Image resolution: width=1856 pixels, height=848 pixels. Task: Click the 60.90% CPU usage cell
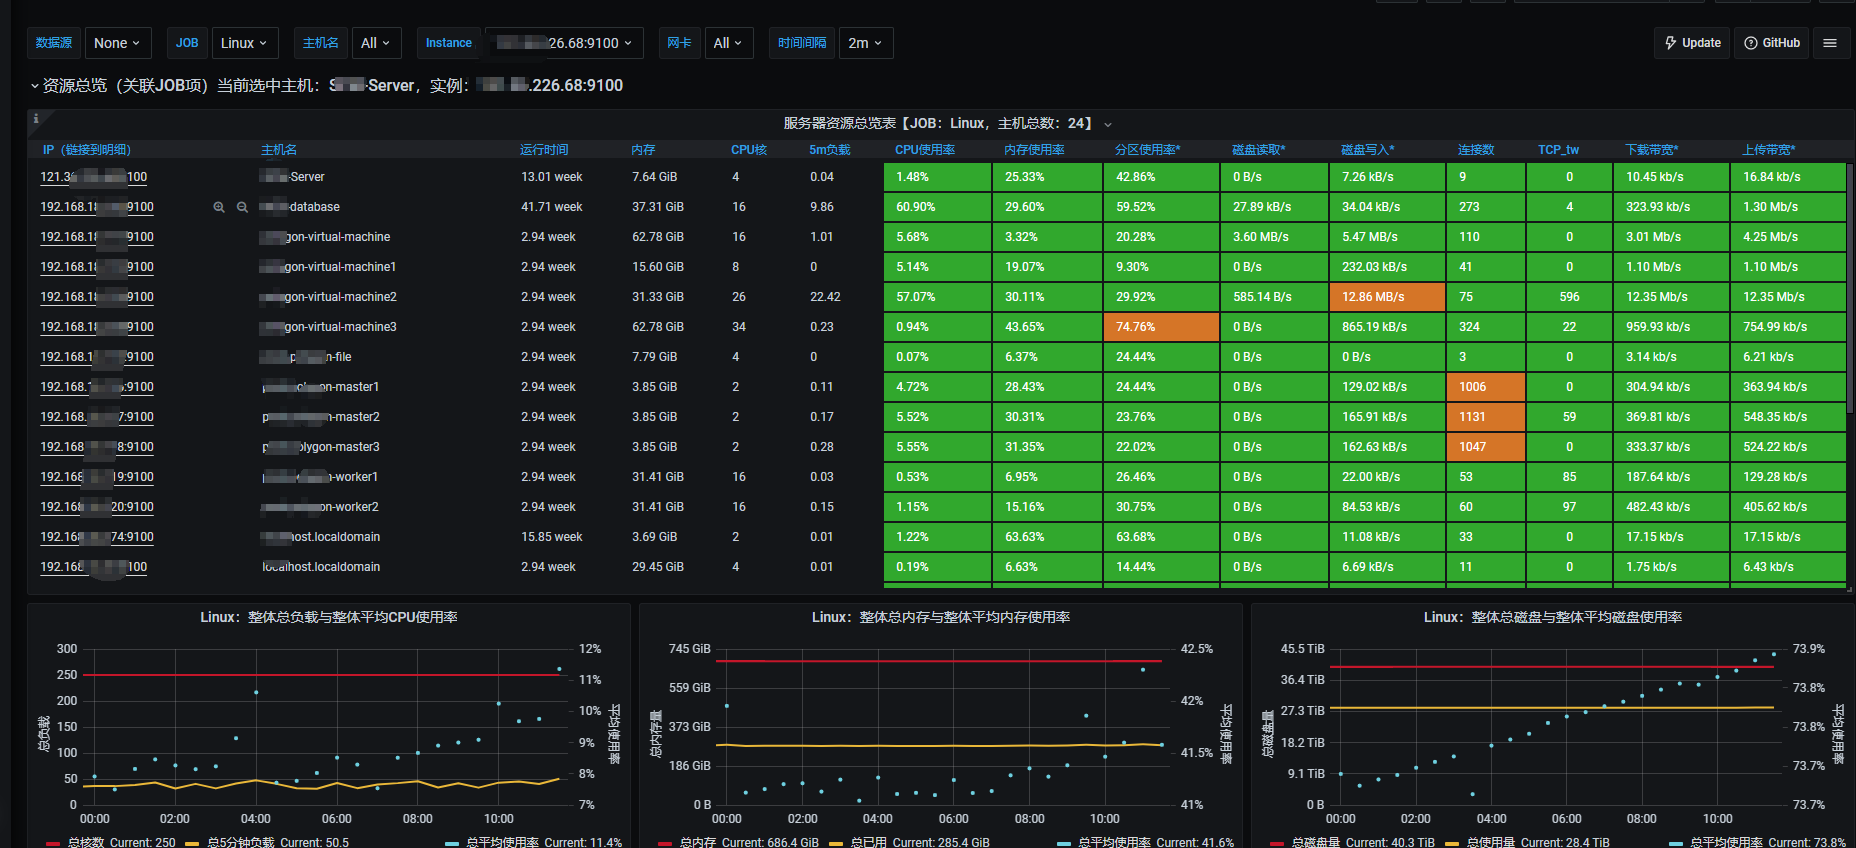point(938,207)
